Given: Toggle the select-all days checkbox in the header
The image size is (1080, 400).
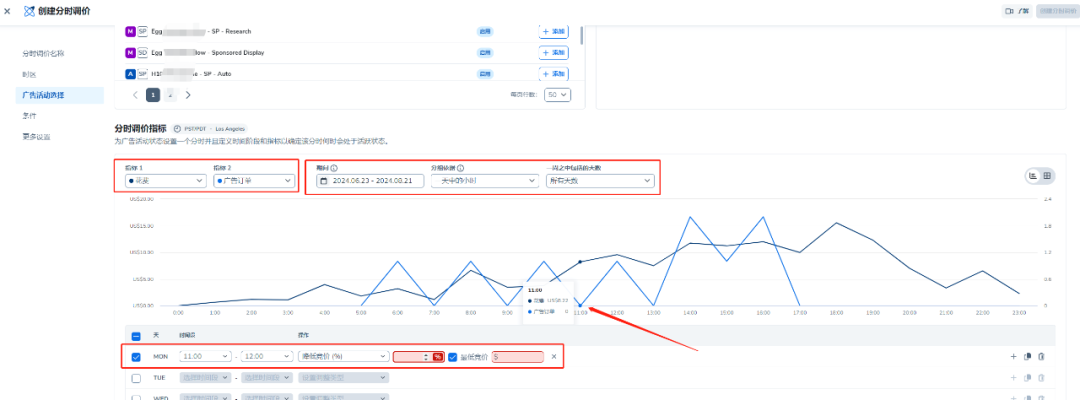Looking at the screenshot, I should click(x=136, y=336).
